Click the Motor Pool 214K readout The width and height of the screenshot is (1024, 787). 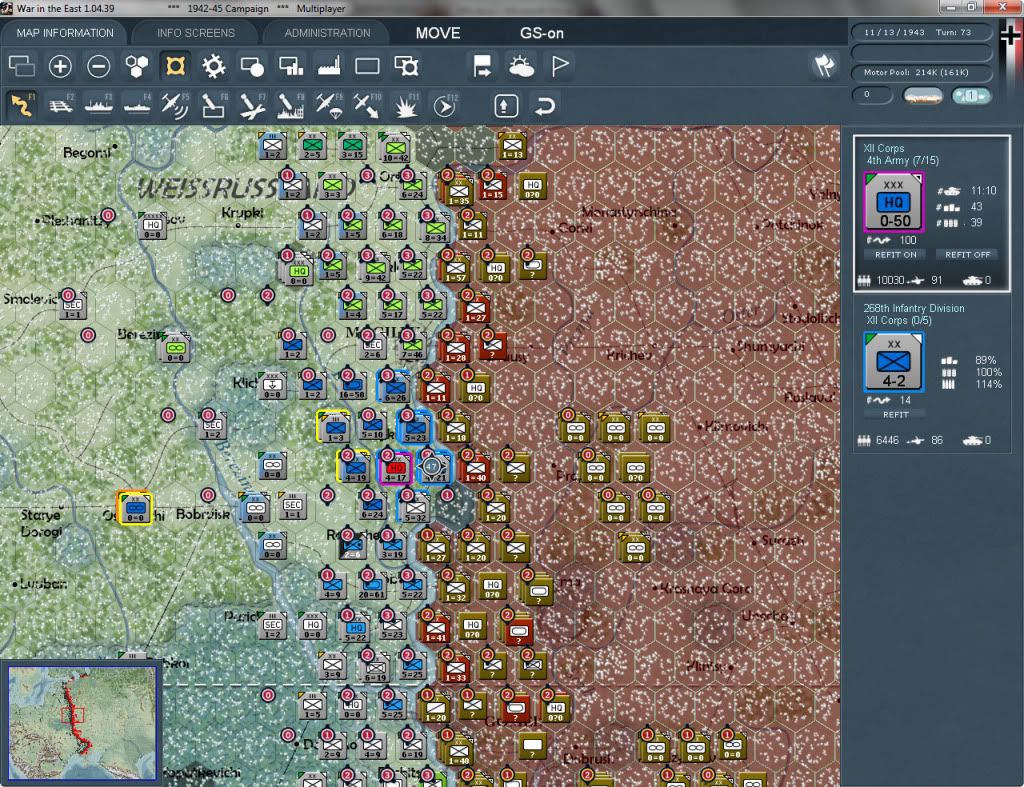pyautogui.click(x=921, y=72)
